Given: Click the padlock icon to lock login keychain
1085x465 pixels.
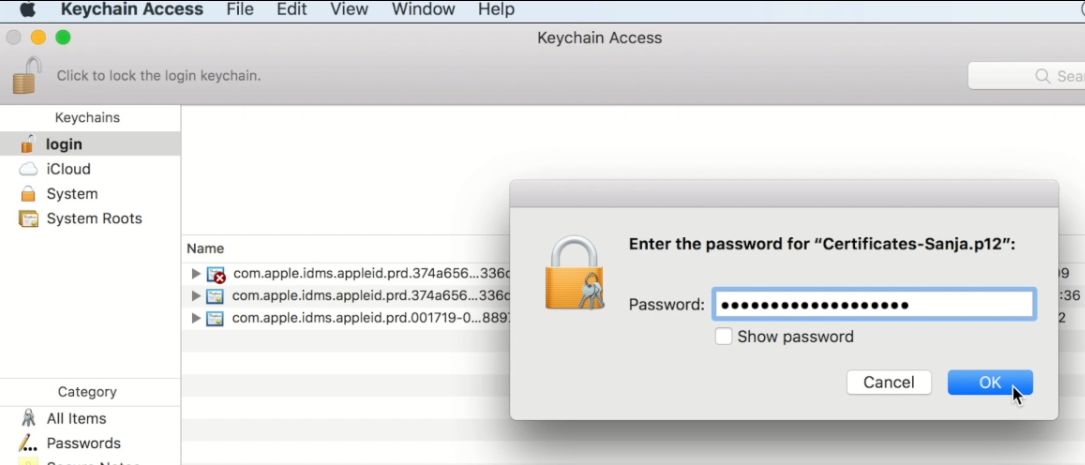Looking at the screenshot, I should [27, 75].
